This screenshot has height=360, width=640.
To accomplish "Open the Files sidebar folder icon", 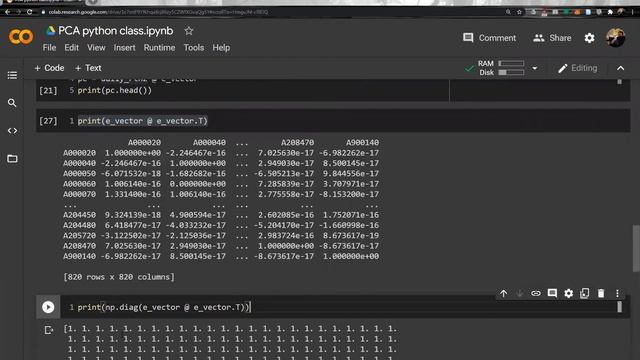I will pos(12,158).
